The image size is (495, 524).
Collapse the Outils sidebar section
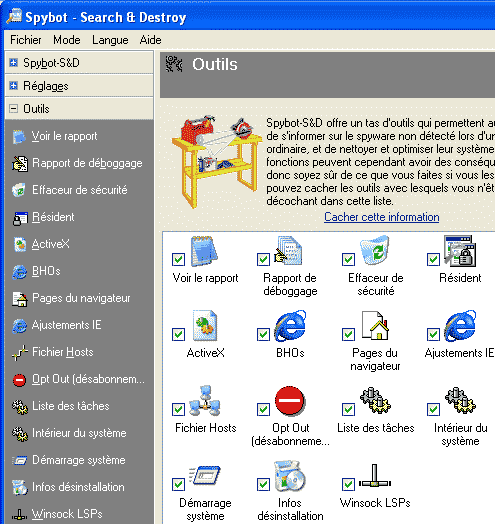click(x=13, y=109)
